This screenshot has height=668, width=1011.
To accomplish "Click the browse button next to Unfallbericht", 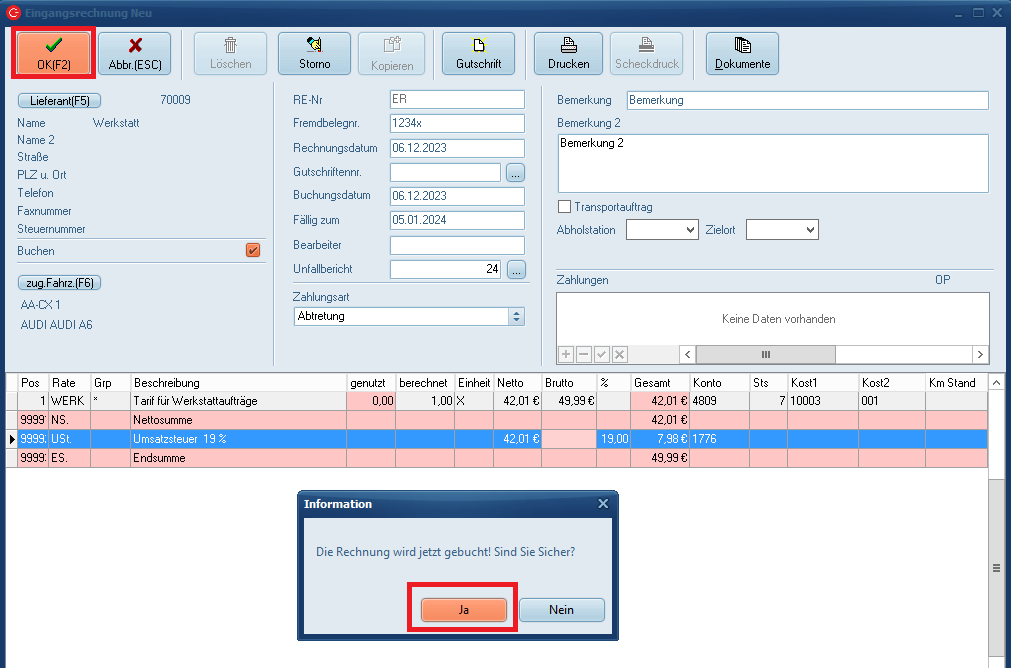I will 516,269.
